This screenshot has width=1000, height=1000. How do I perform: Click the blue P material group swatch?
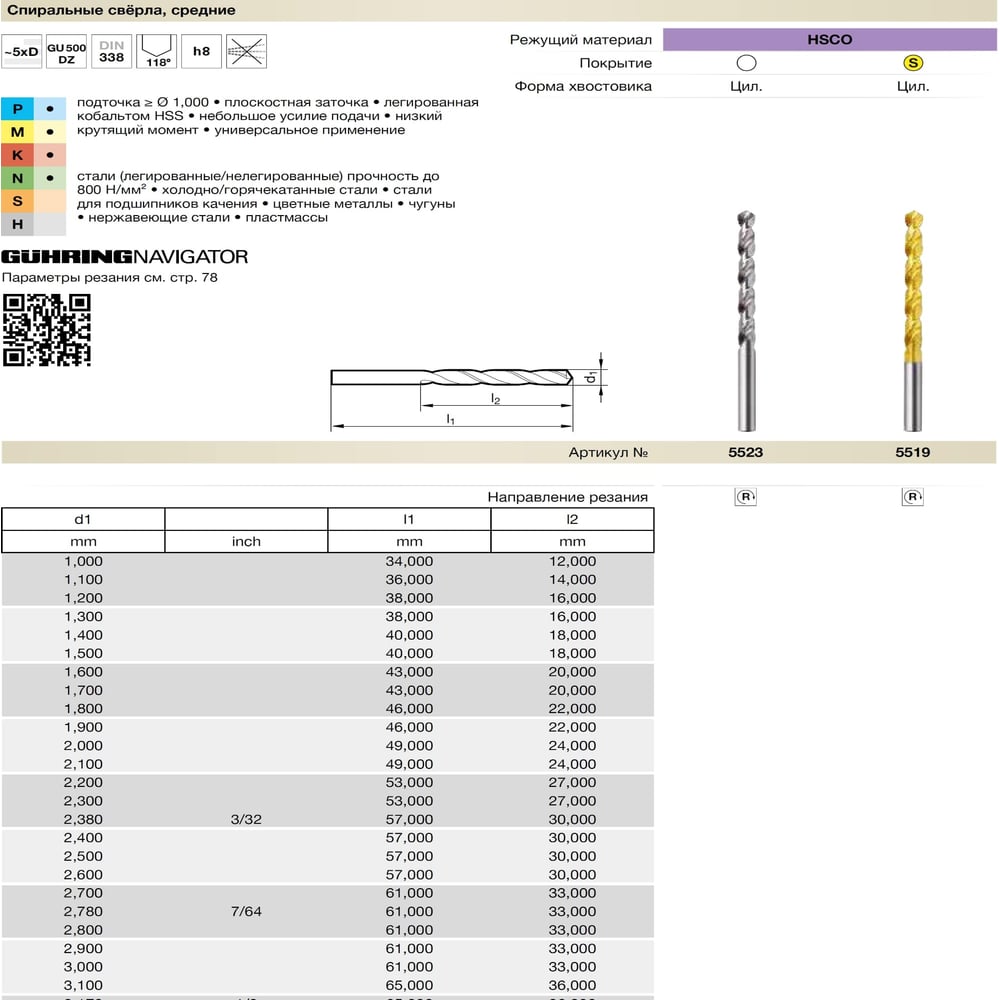17,109
